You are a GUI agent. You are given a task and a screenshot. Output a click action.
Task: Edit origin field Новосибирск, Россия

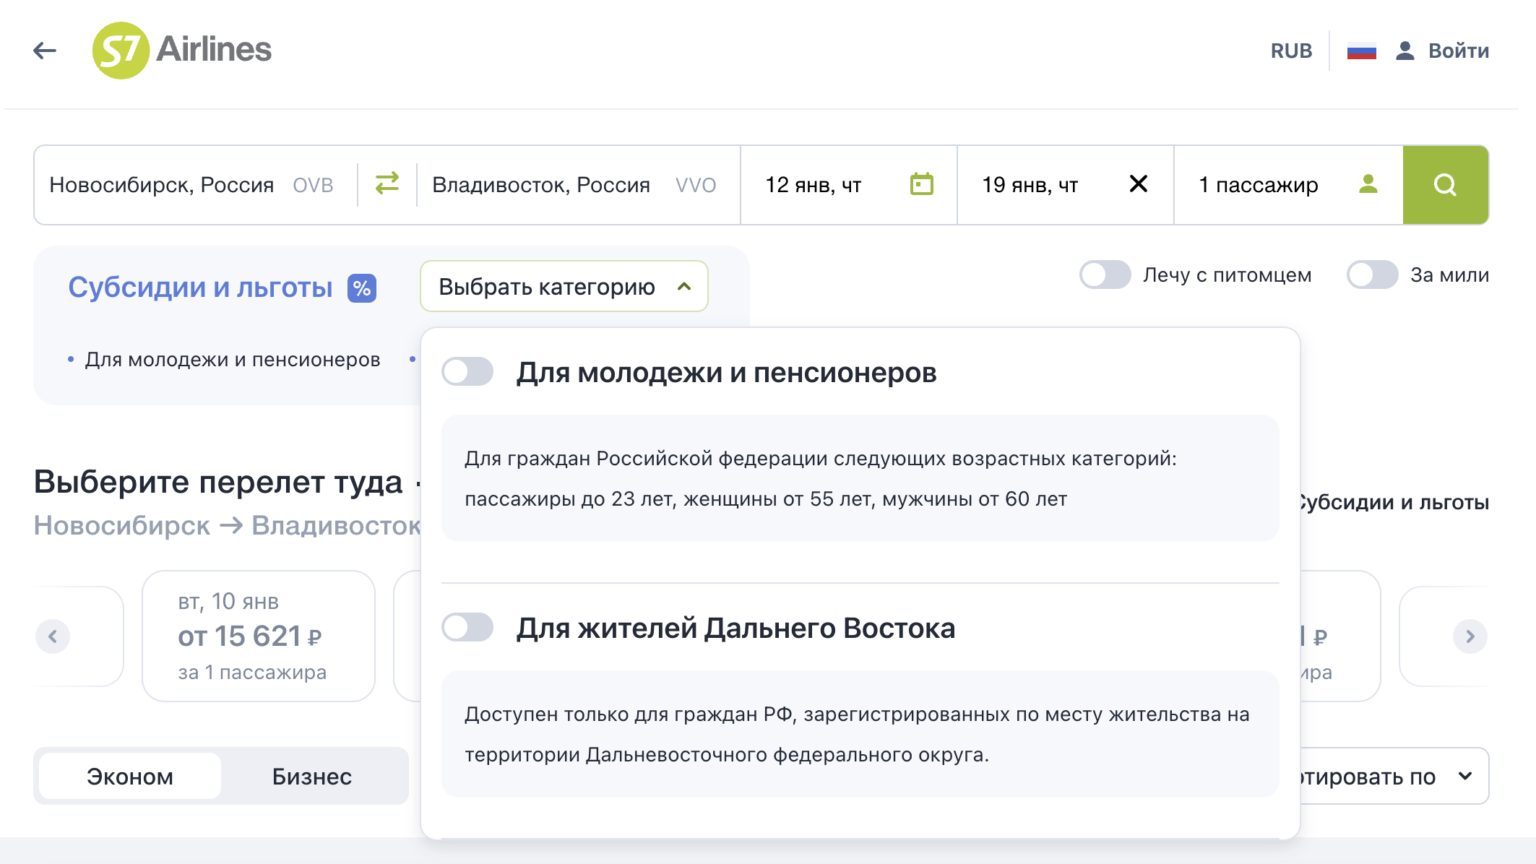[x=196, y=185]
